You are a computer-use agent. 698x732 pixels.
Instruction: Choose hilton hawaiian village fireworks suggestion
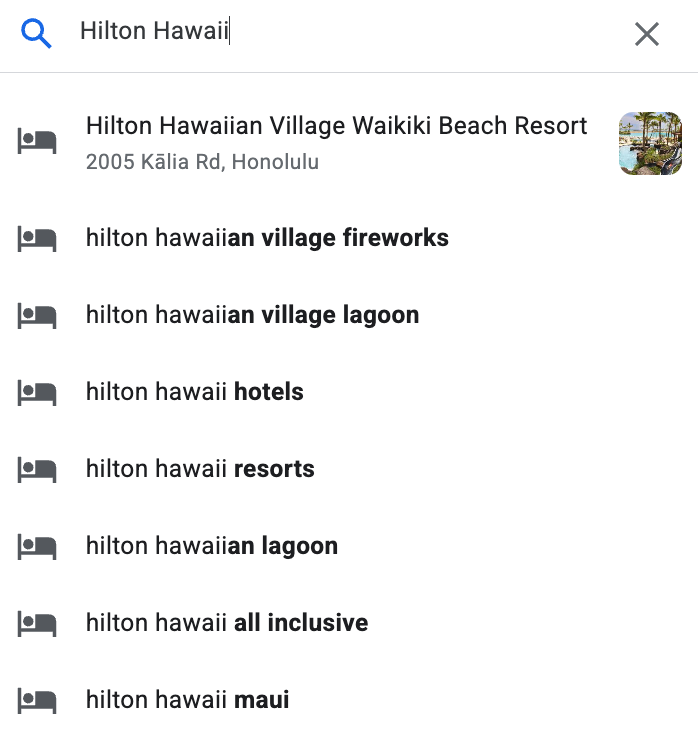(267, 238)
